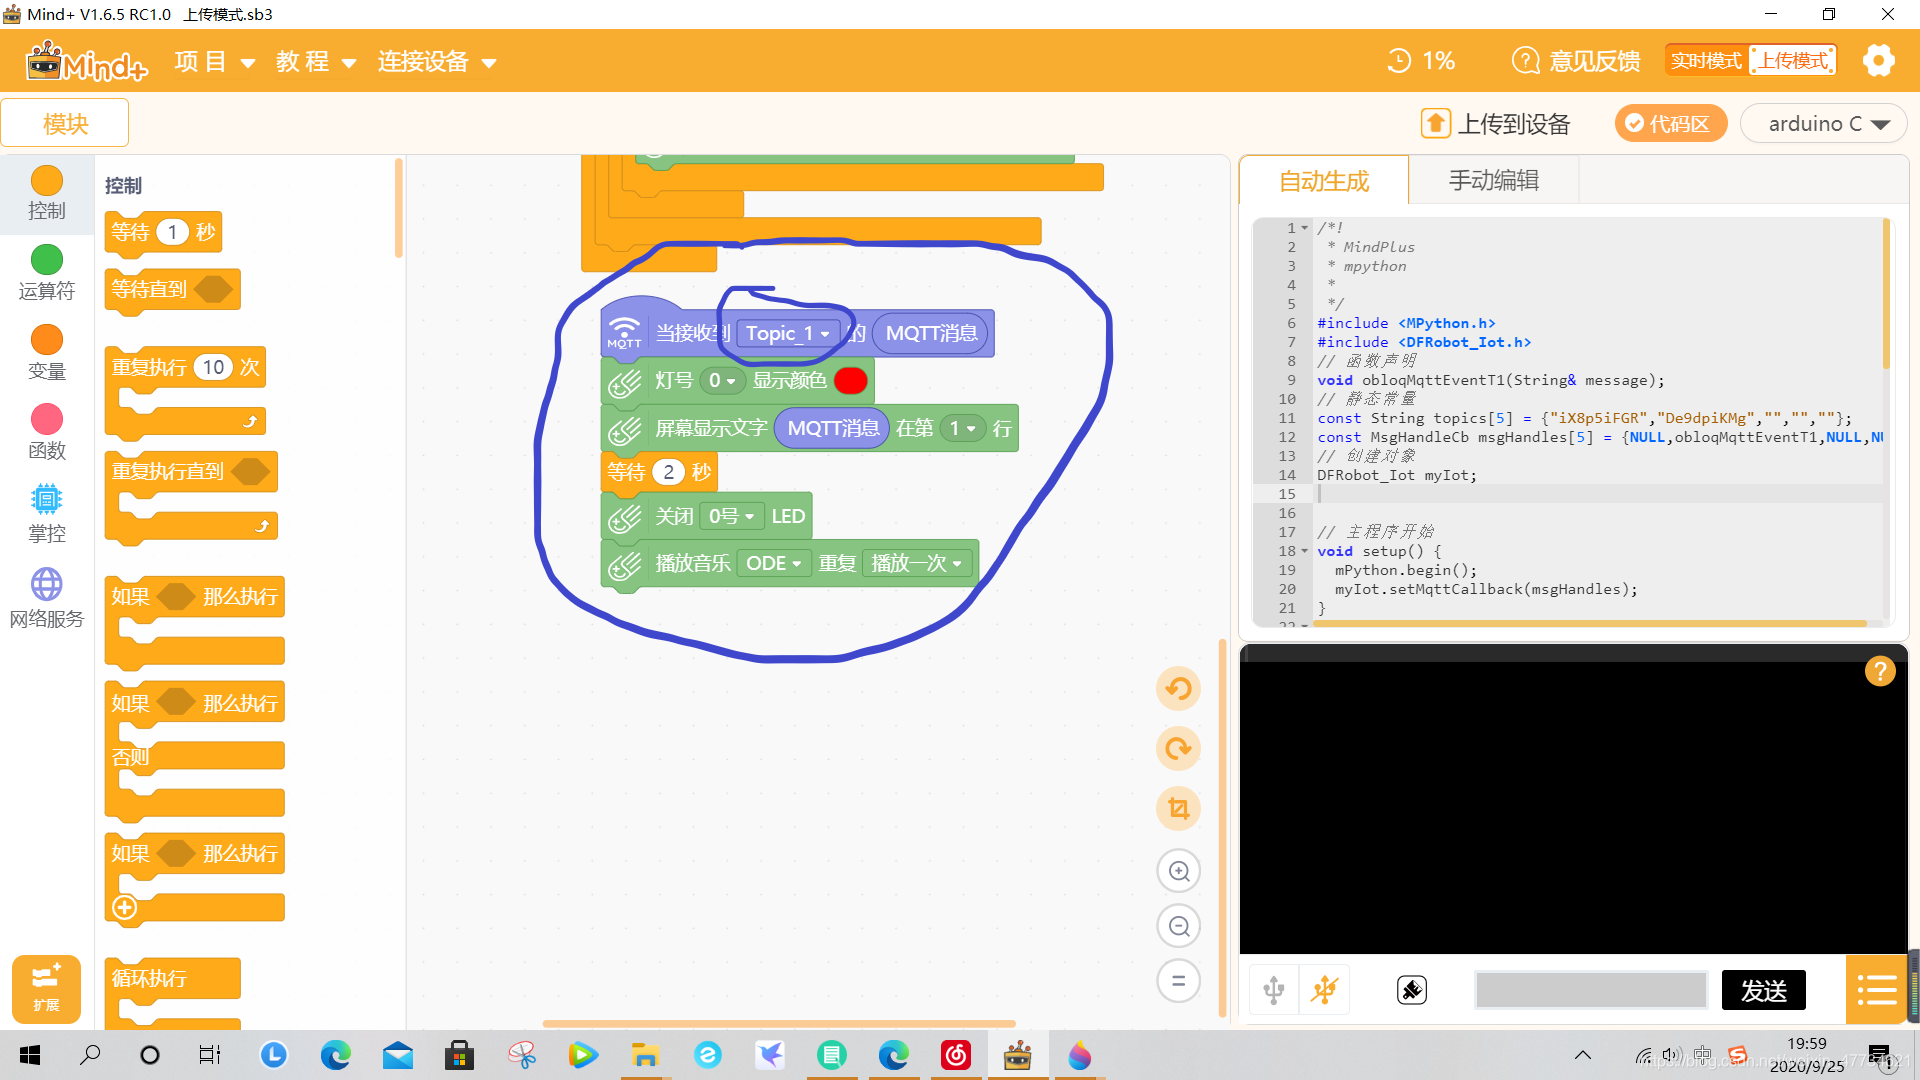Screen dimensions: 1920x1080
Task: Click the 发送 send button
Action: 1764,990
